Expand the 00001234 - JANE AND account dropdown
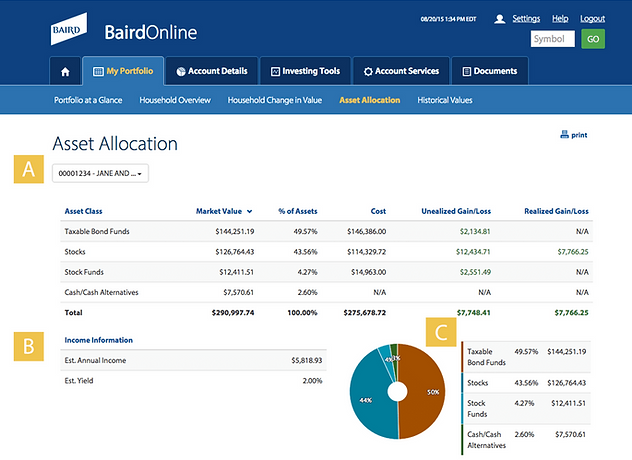 [x=100, y=173]
